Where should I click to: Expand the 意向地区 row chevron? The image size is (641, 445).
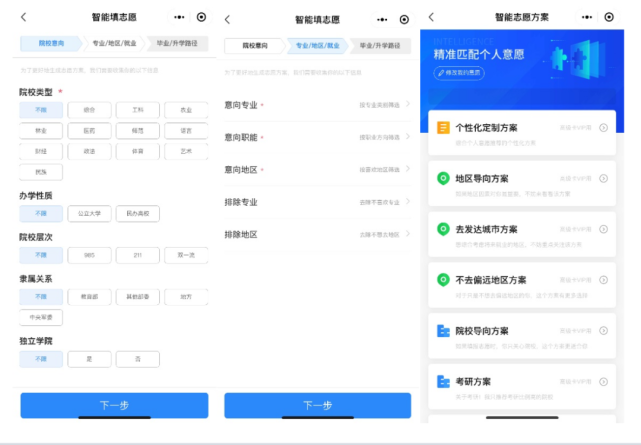tap(408, 169)
